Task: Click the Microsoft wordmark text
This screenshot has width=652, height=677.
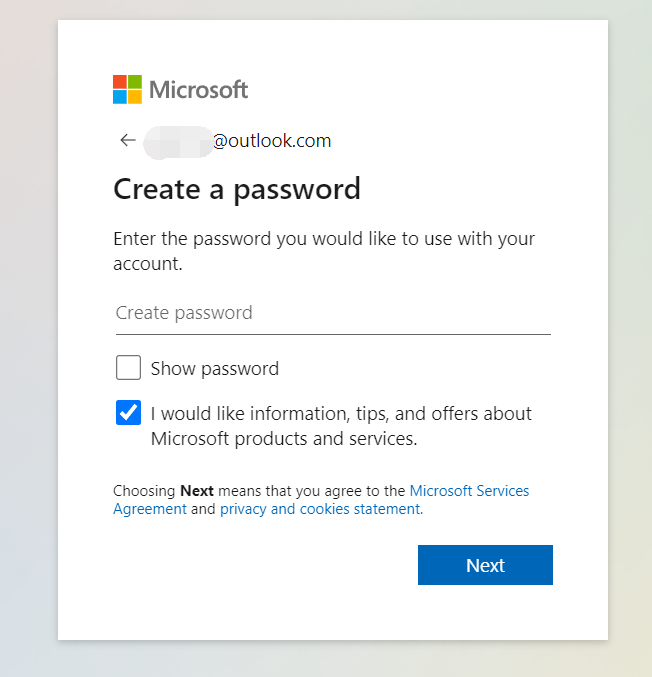Action: point(199,90)
